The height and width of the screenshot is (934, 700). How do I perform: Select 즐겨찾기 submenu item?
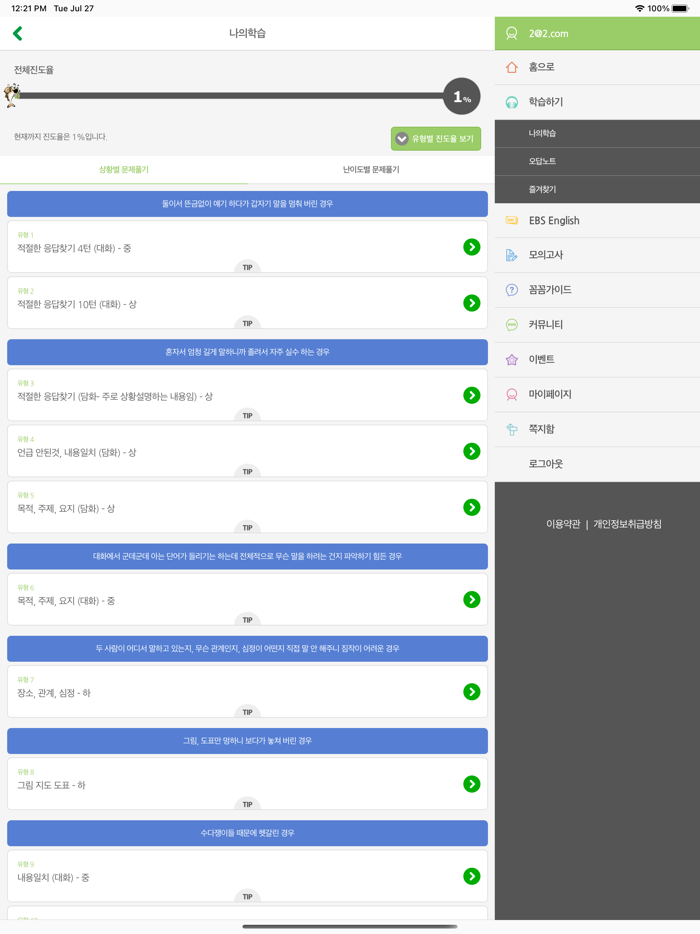point(597,189)
